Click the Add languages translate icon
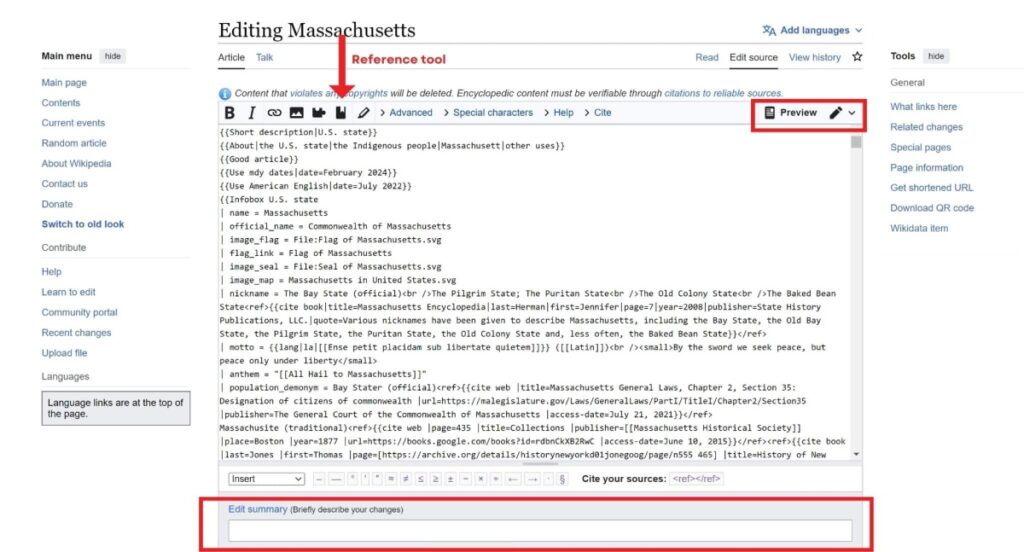Viewport: 1024px width, 552px height. [769, 31]
